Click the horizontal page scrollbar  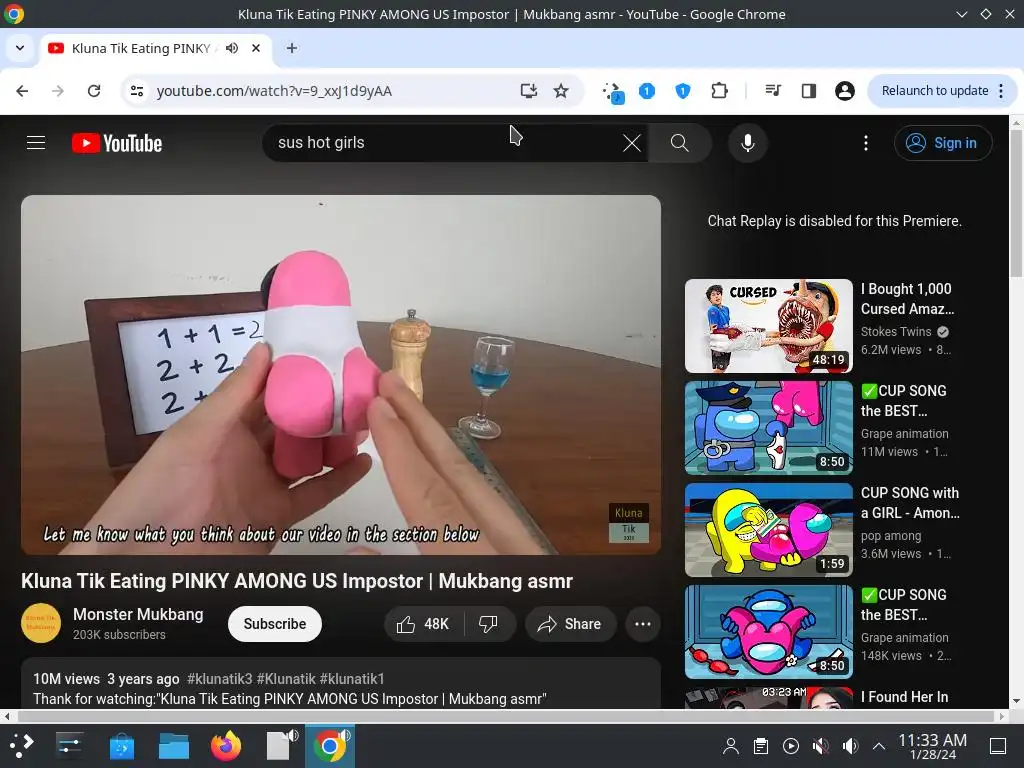coord(503,716)
